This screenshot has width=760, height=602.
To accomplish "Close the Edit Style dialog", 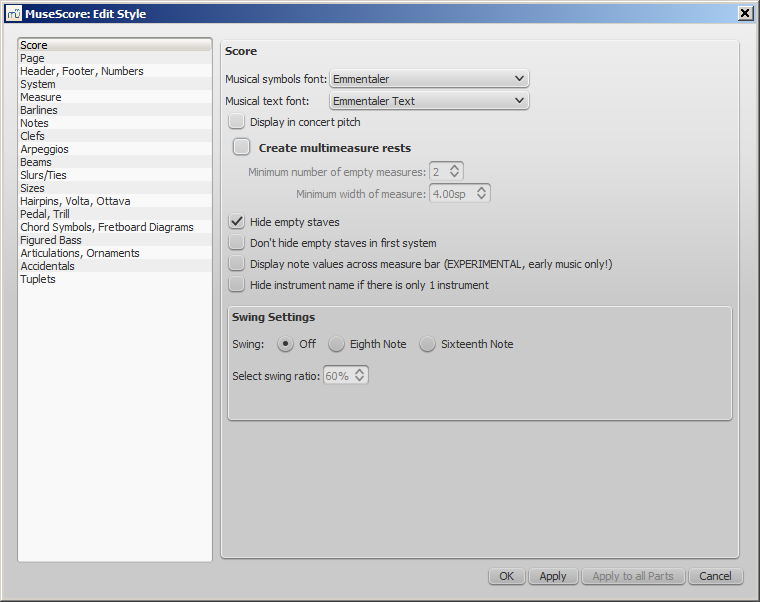I will (745, 13).
